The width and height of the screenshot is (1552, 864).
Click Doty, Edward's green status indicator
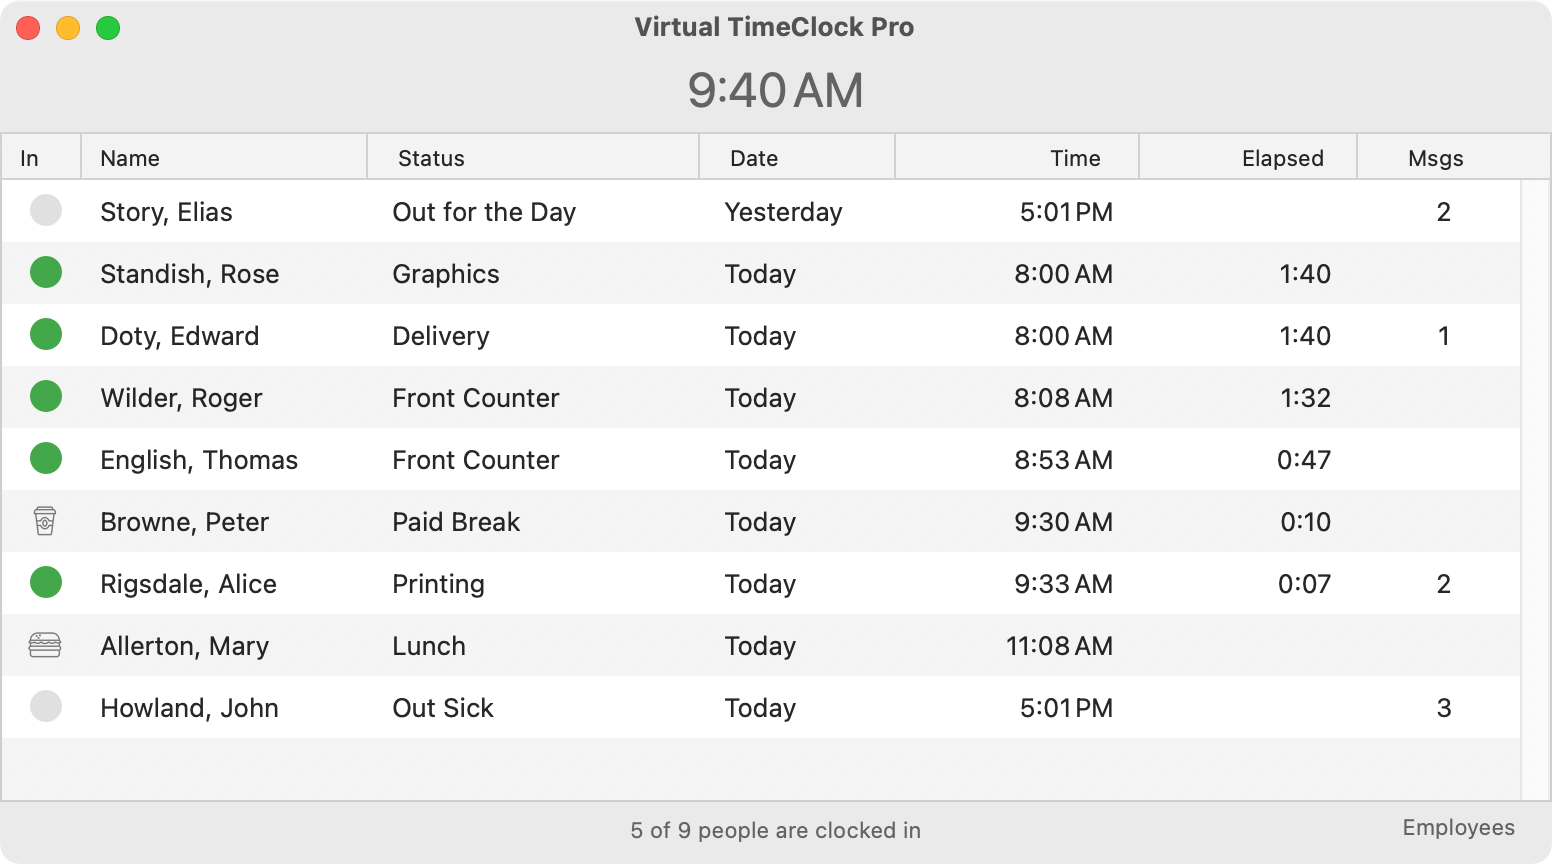coord(45,335)
